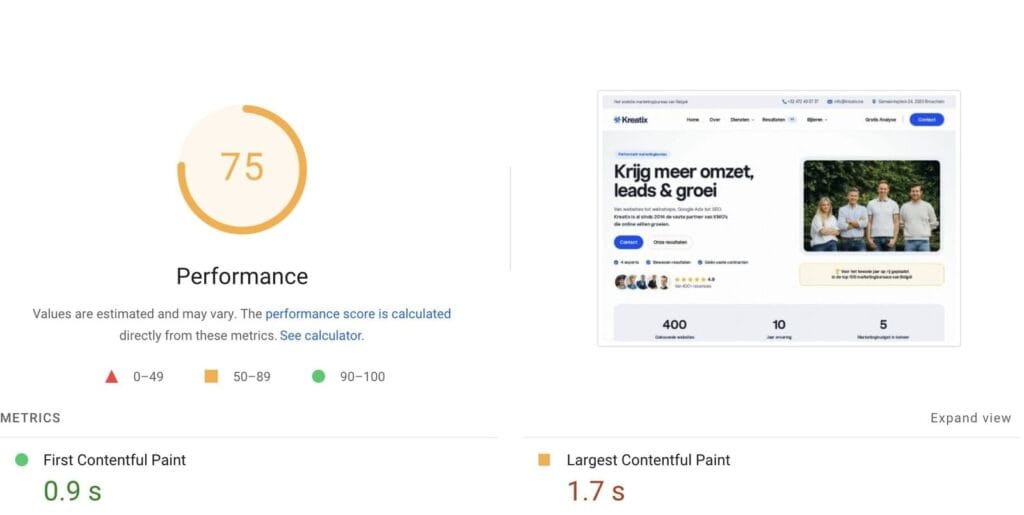This screenshot has height=515, width=1024.
Task: Click the Bijleren menu in the preview navigation
Action: click(817, 120)
